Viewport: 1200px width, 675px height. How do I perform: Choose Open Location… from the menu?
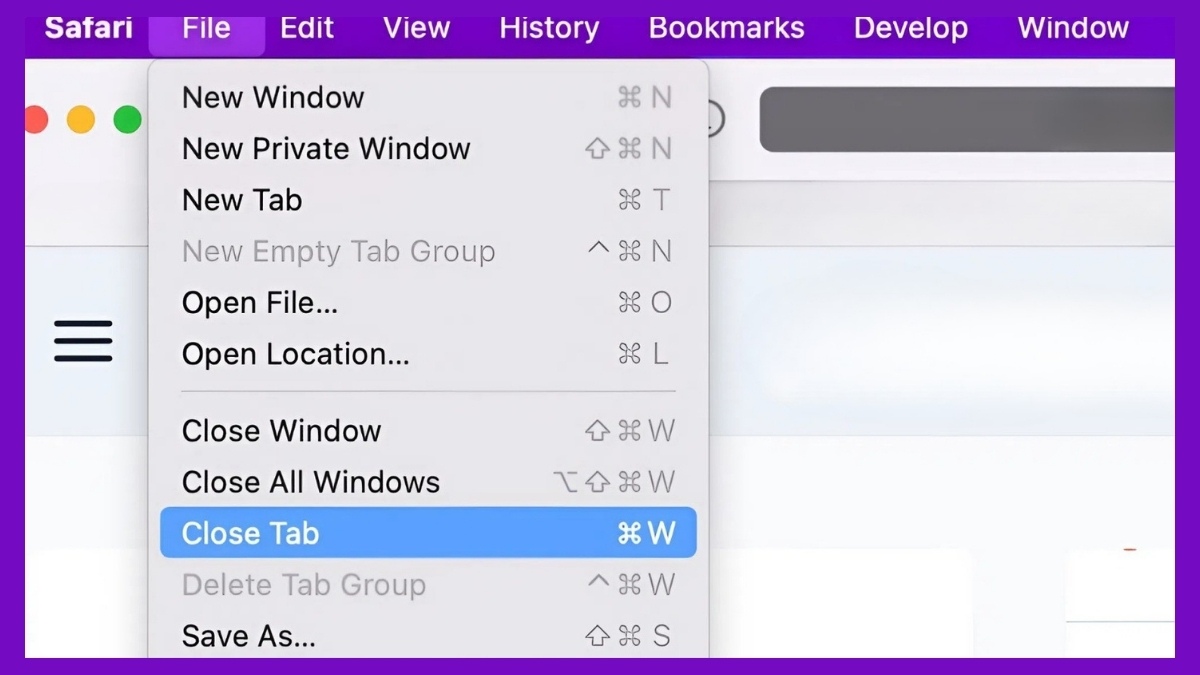pyautogui.click(x=428, y=354)
